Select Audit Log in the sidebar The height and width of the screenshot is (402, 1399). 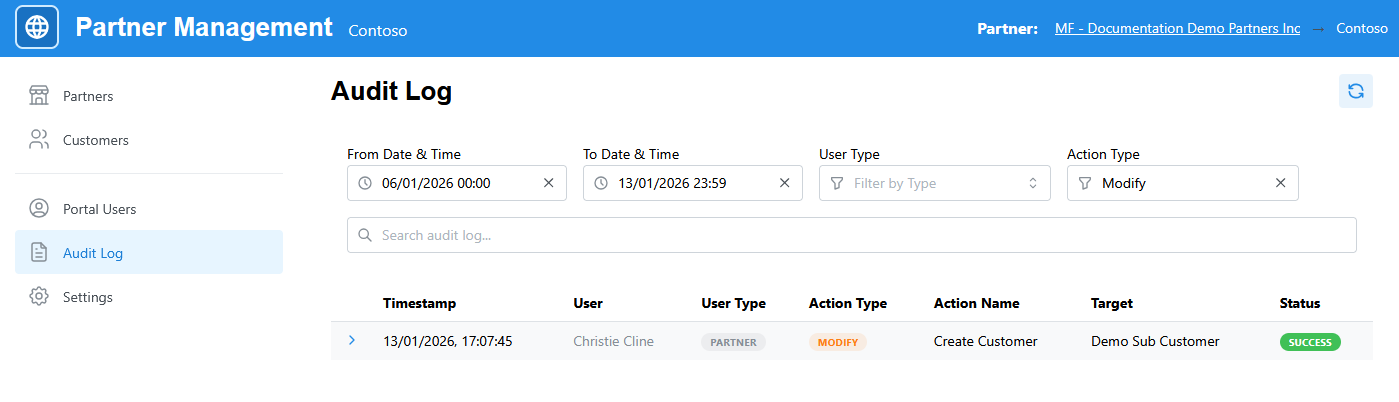pyautogui.click(x=93, y=253)
